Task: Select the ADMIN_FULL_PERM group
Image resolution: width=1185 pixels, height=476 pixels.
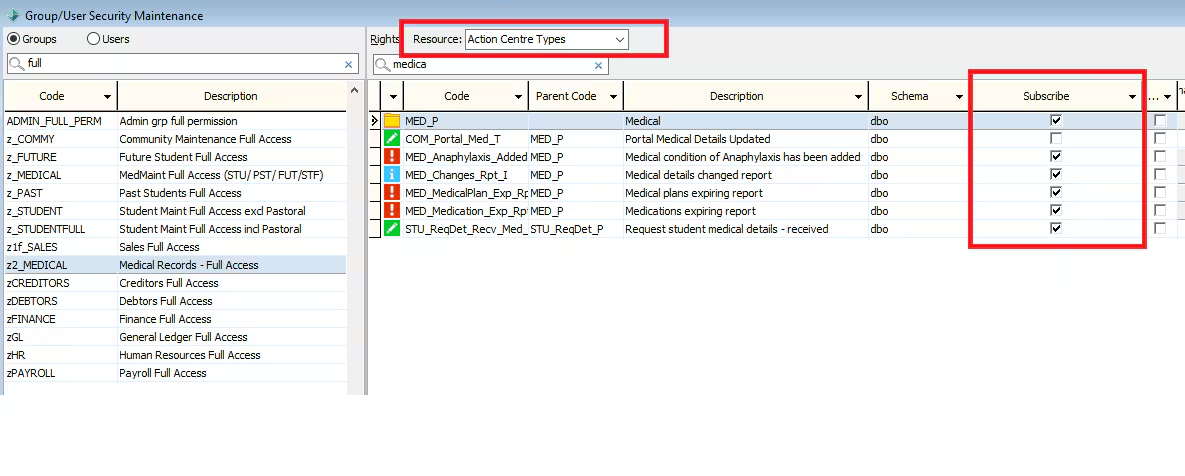Action: [x=175, y=120]
